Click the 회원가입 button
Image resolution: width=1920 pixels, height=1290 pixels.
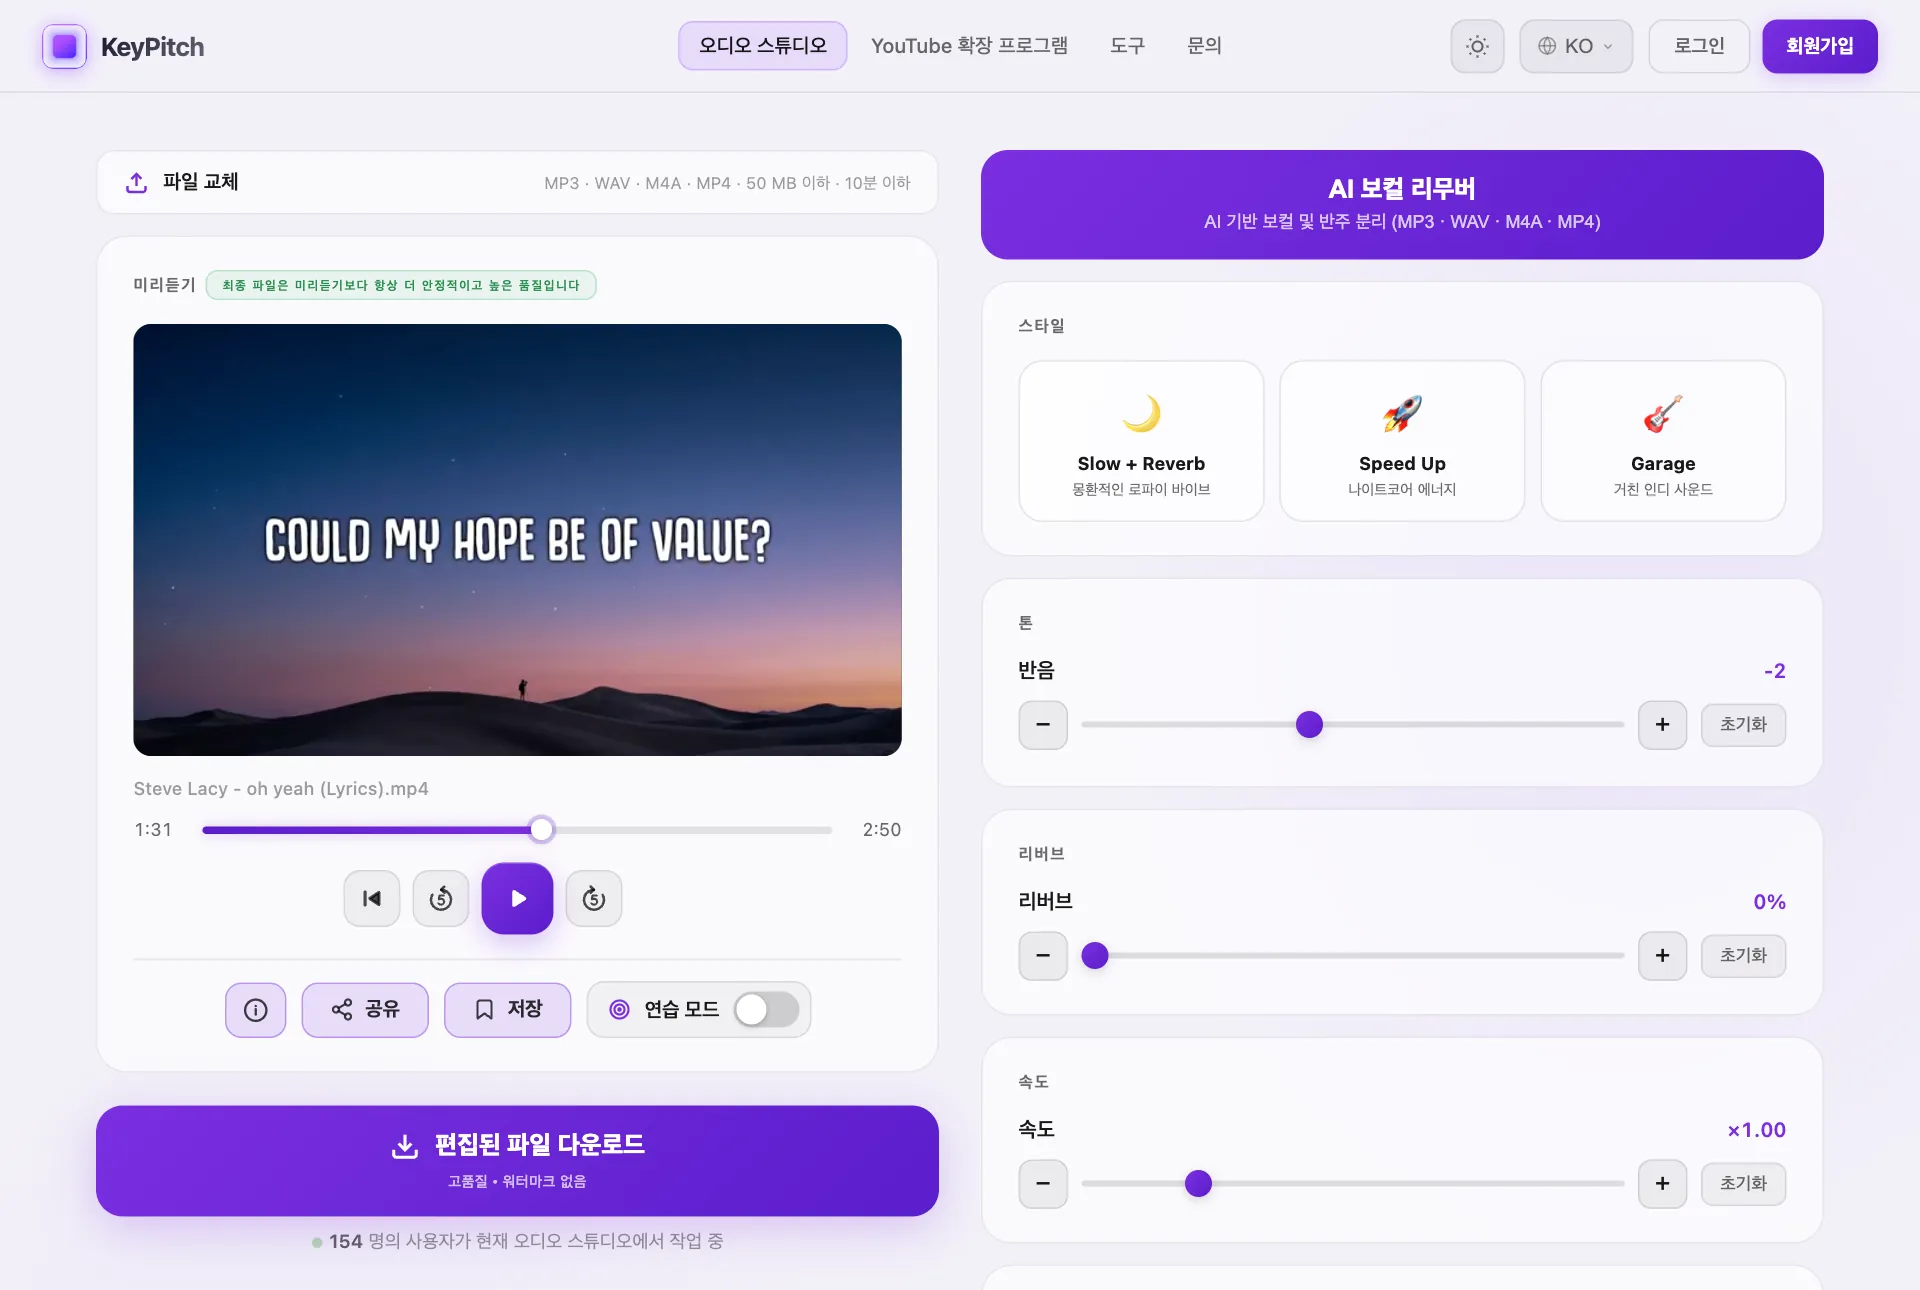[x=1820, y=46]
